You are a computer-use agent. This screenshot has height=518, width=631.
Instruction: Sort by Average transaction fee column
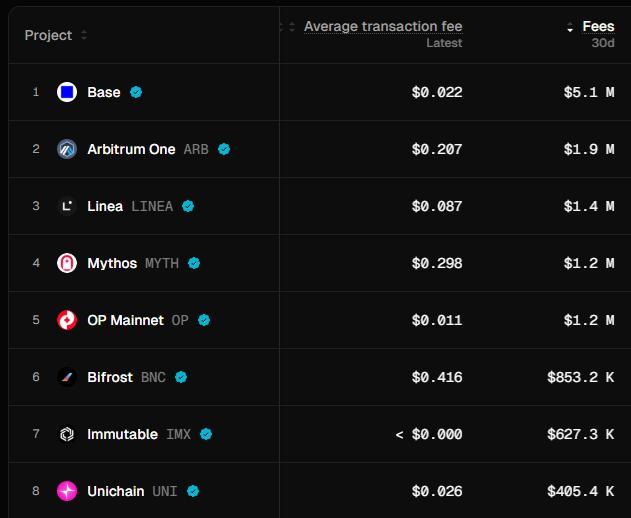(382, 26)
